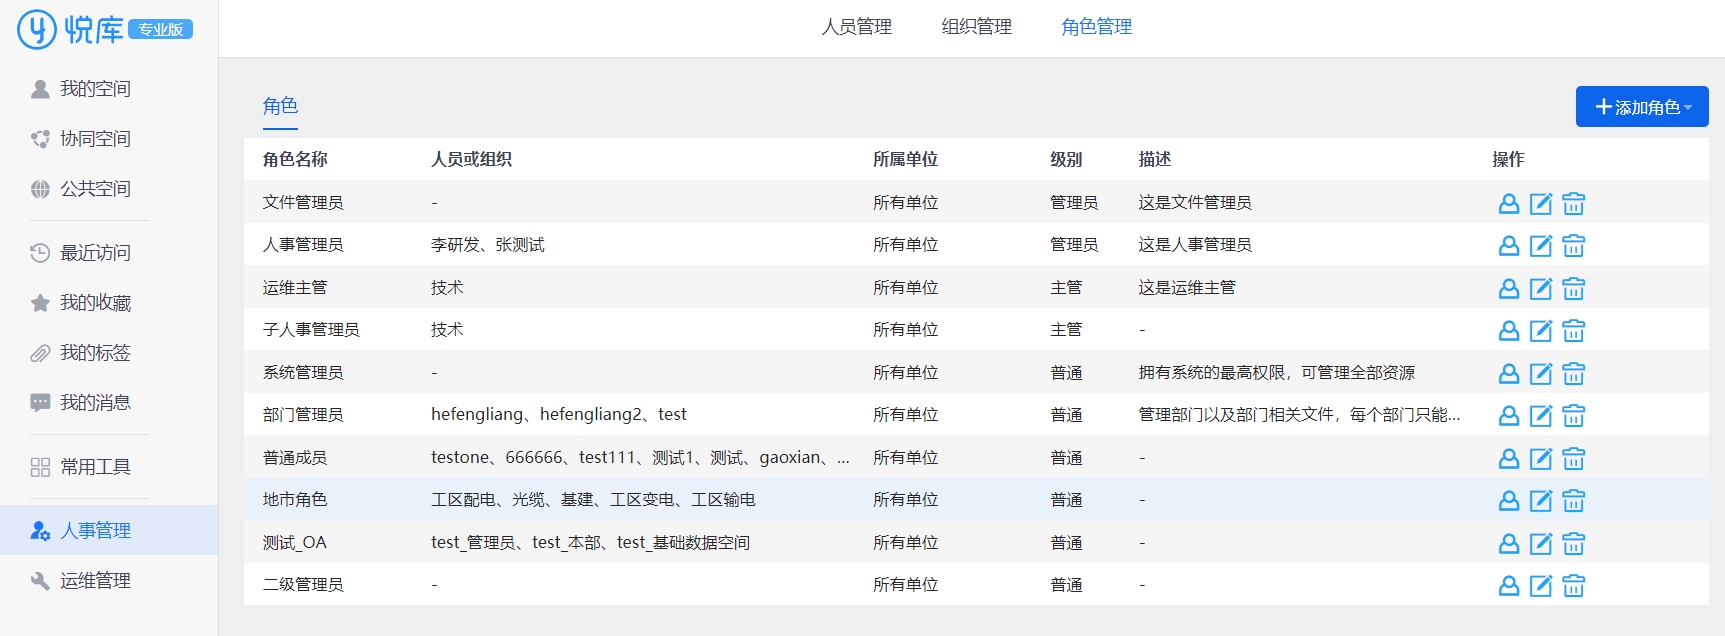Delete the 二级管理员 role
The width and height of the screenshot is (1725, 636).
[x=1573, y=586]
